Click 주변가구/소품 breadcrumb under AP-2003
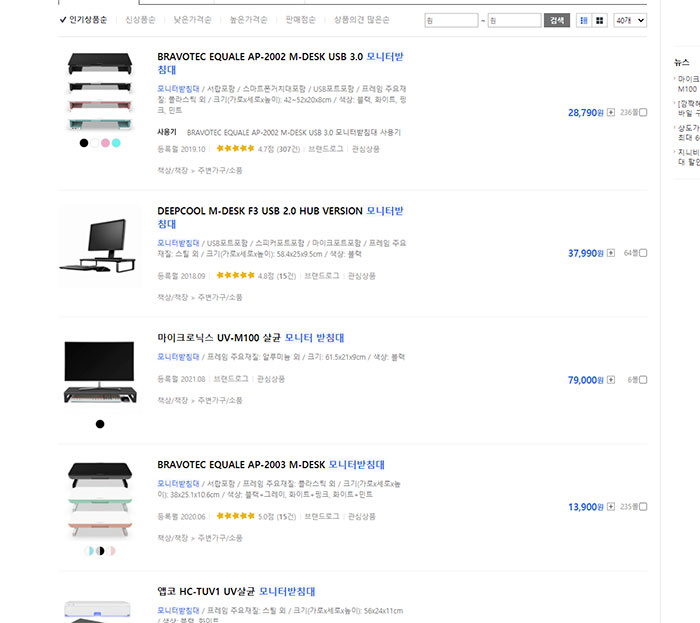 [220, 538]
